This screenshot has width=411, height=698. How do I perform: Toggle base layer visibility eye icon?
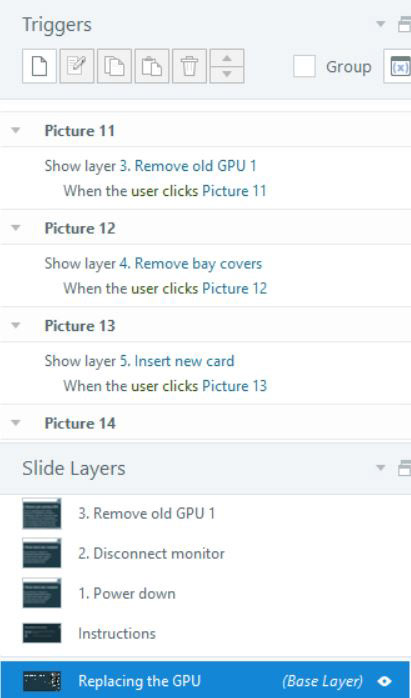point(384,681)
